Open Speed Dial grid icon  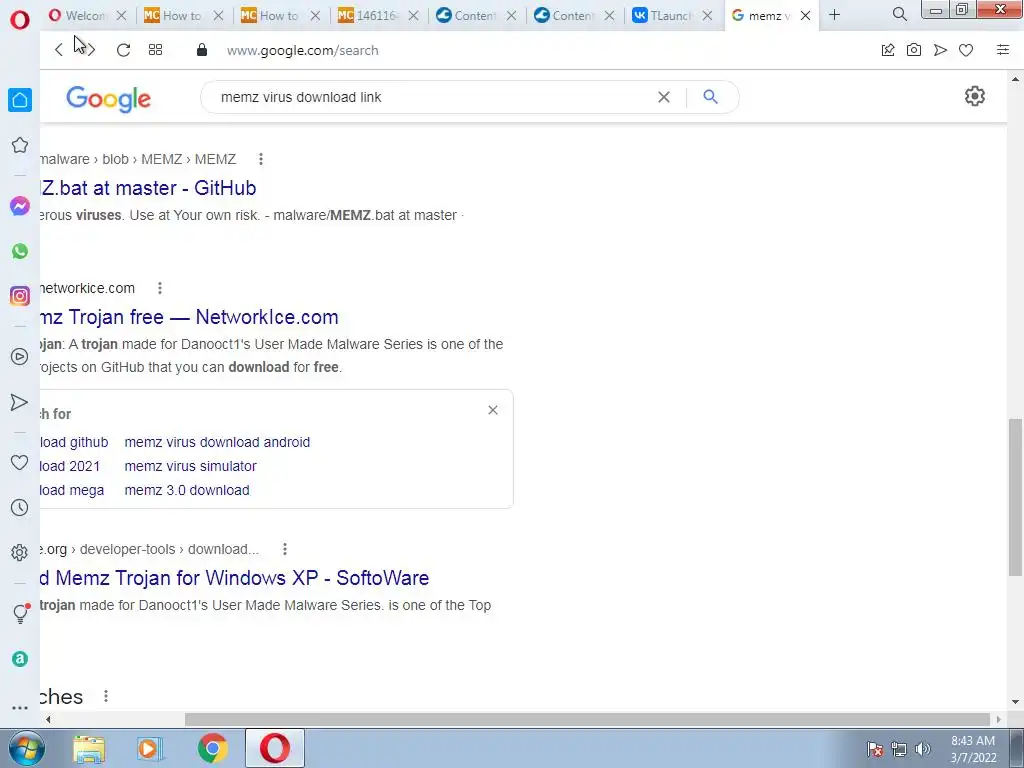[x=155, y=50]
